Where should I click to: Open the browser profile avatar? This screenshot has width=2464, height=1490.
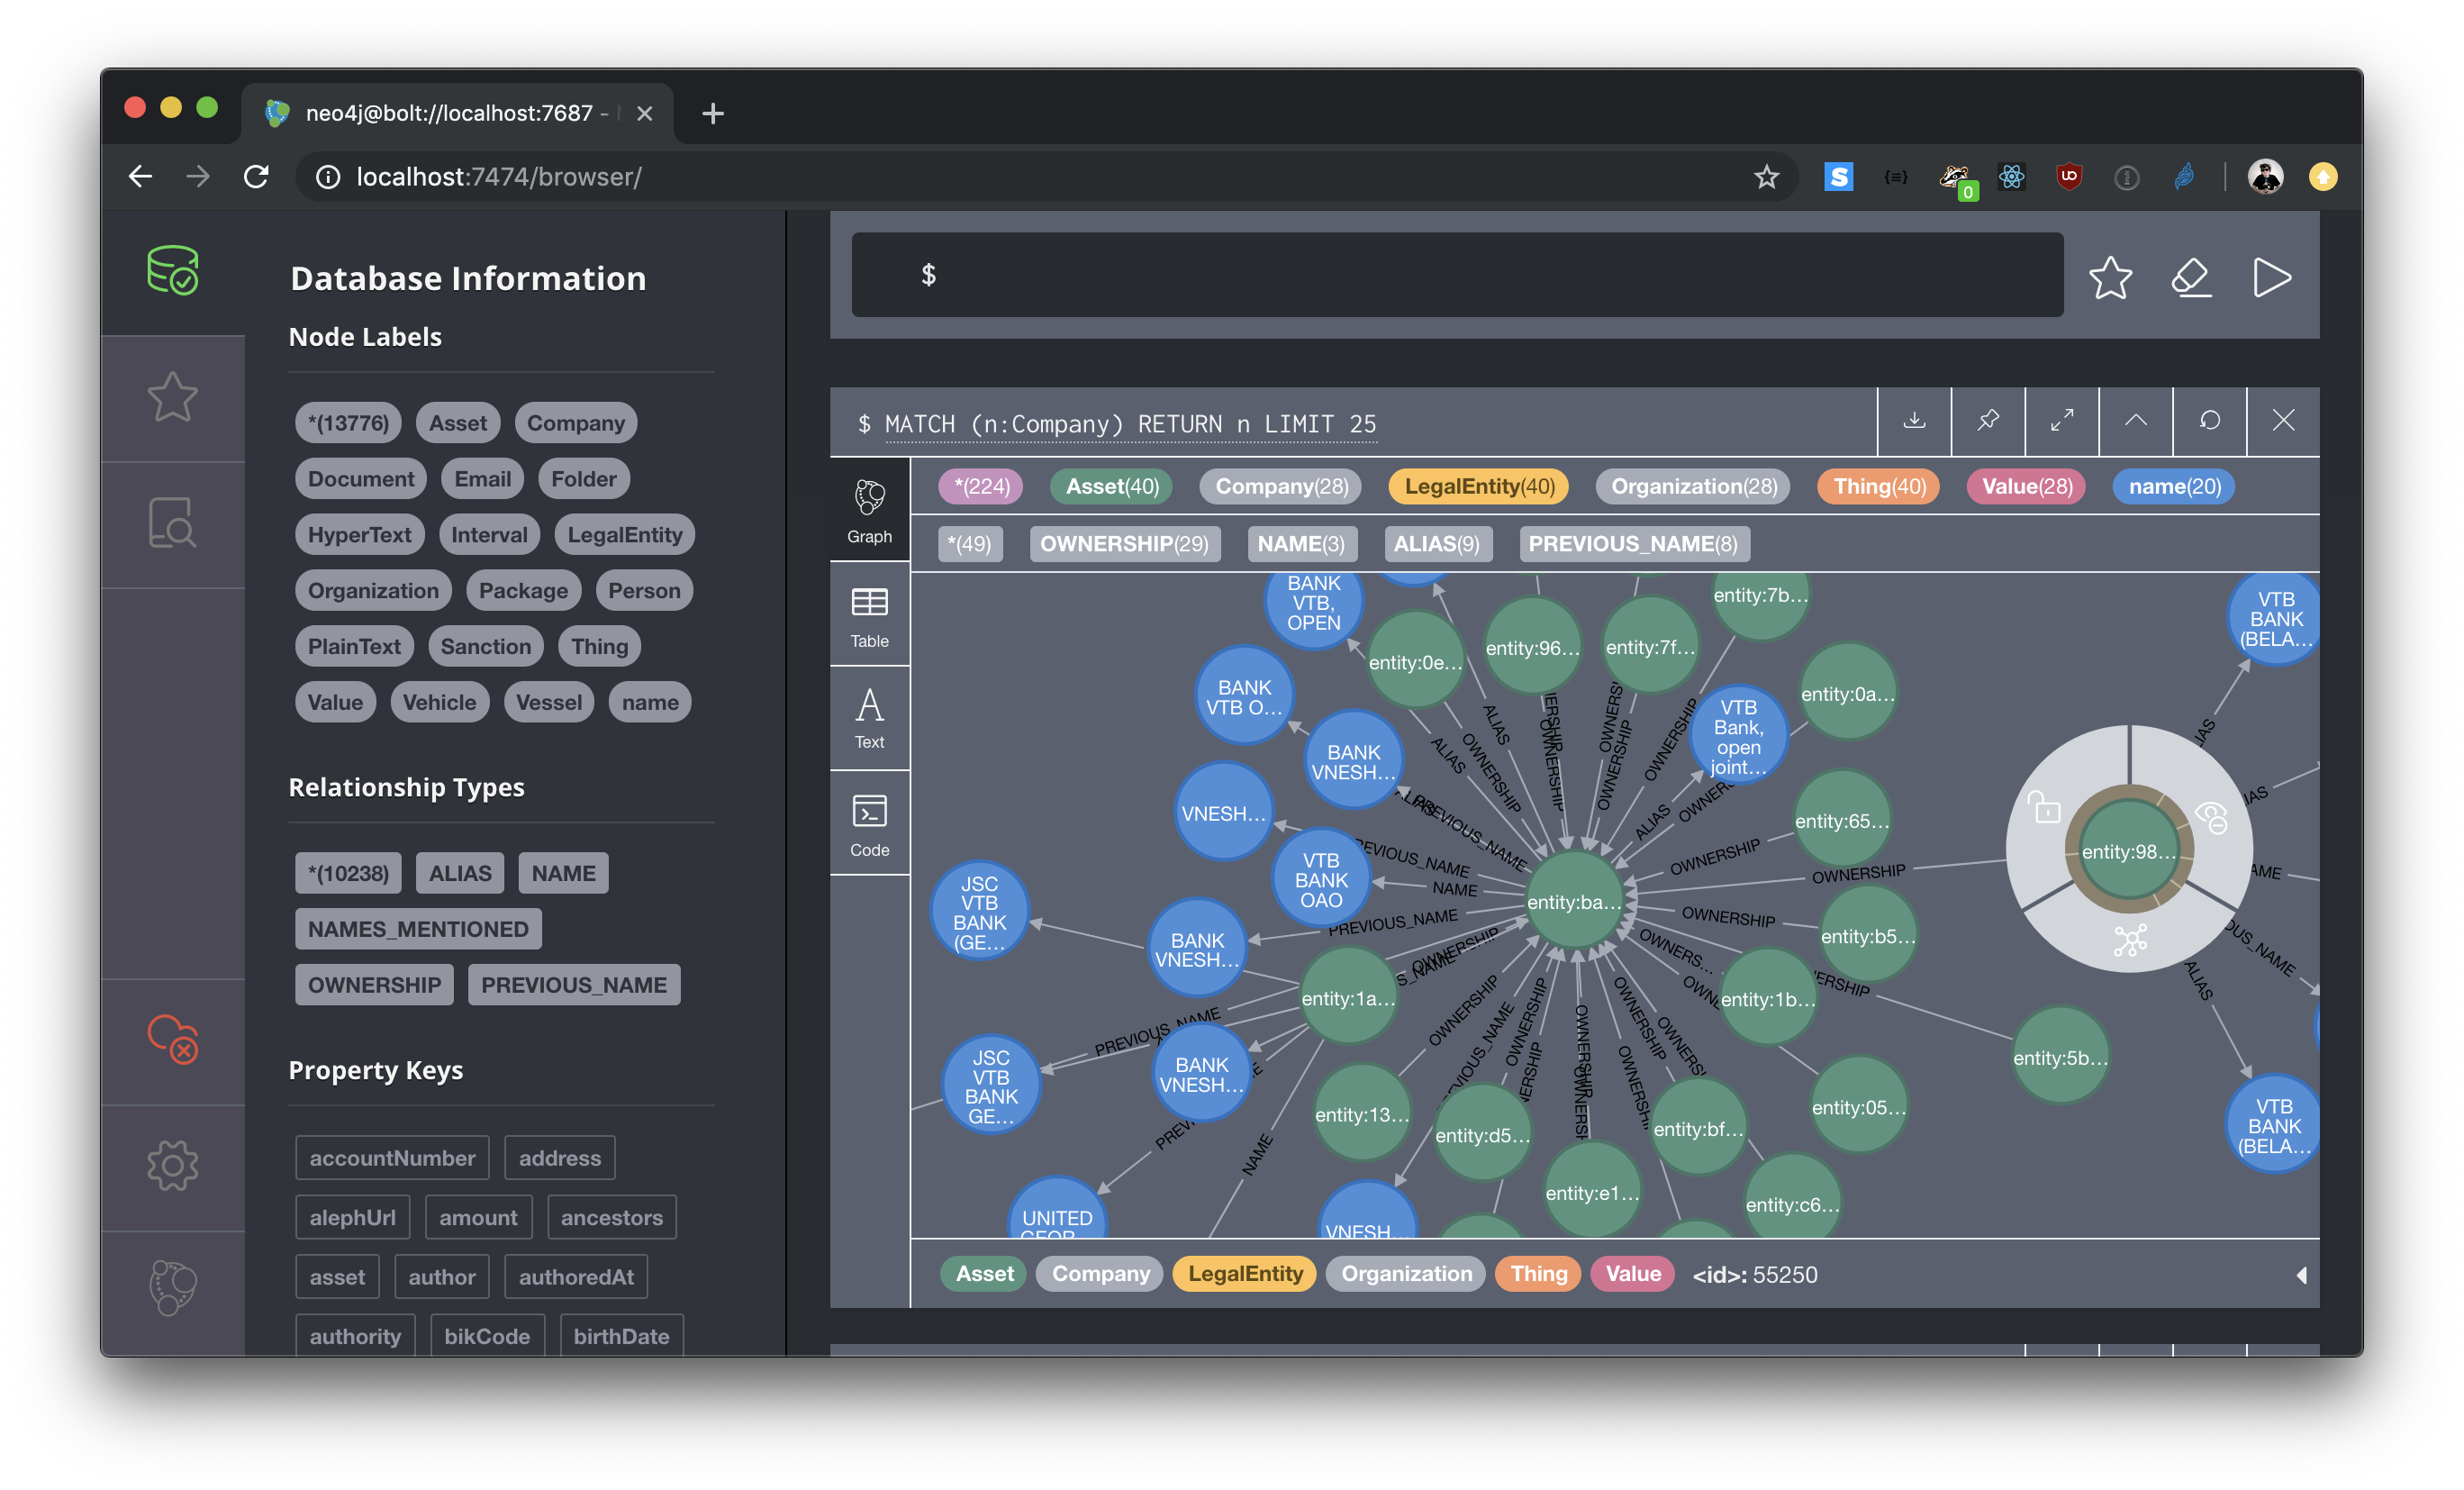[x=2265, y=177]
